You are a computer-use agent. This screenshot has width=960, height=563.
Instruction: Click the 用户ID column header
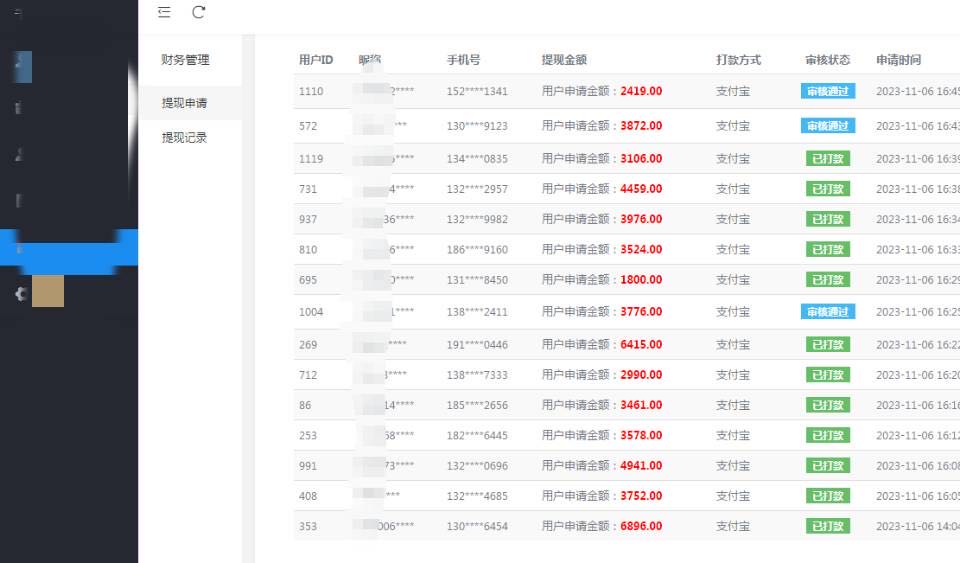(316, 60)
